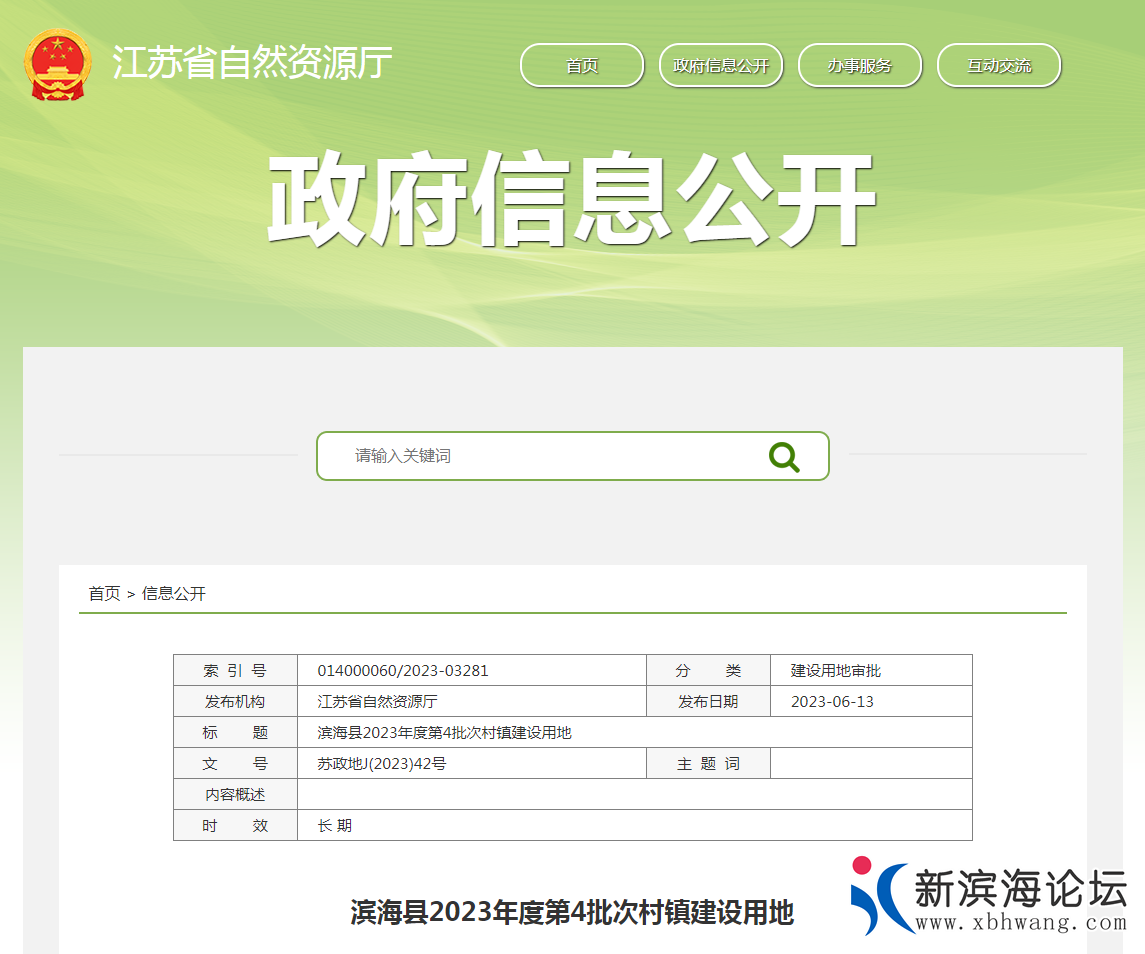Open the 首页 navigation tab

tap(581, 65)
